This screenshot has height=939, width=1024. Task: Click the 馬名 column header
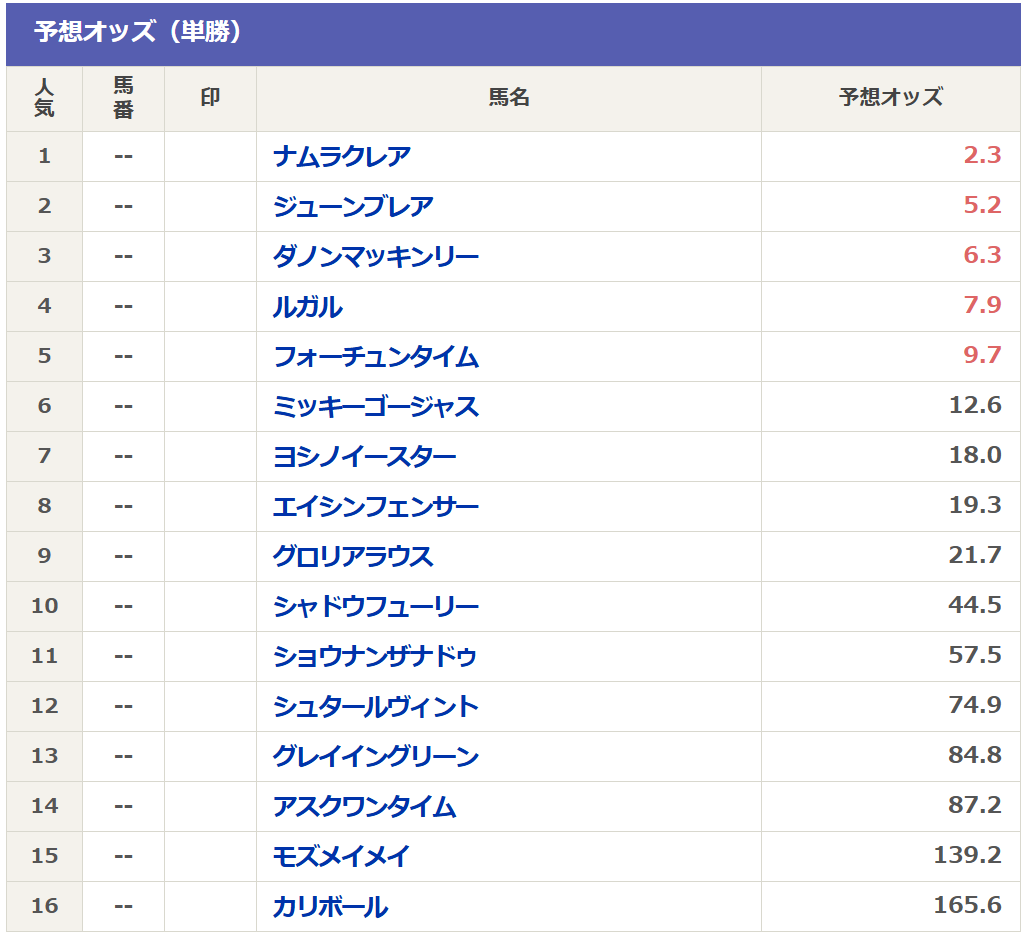coord(508,98)
